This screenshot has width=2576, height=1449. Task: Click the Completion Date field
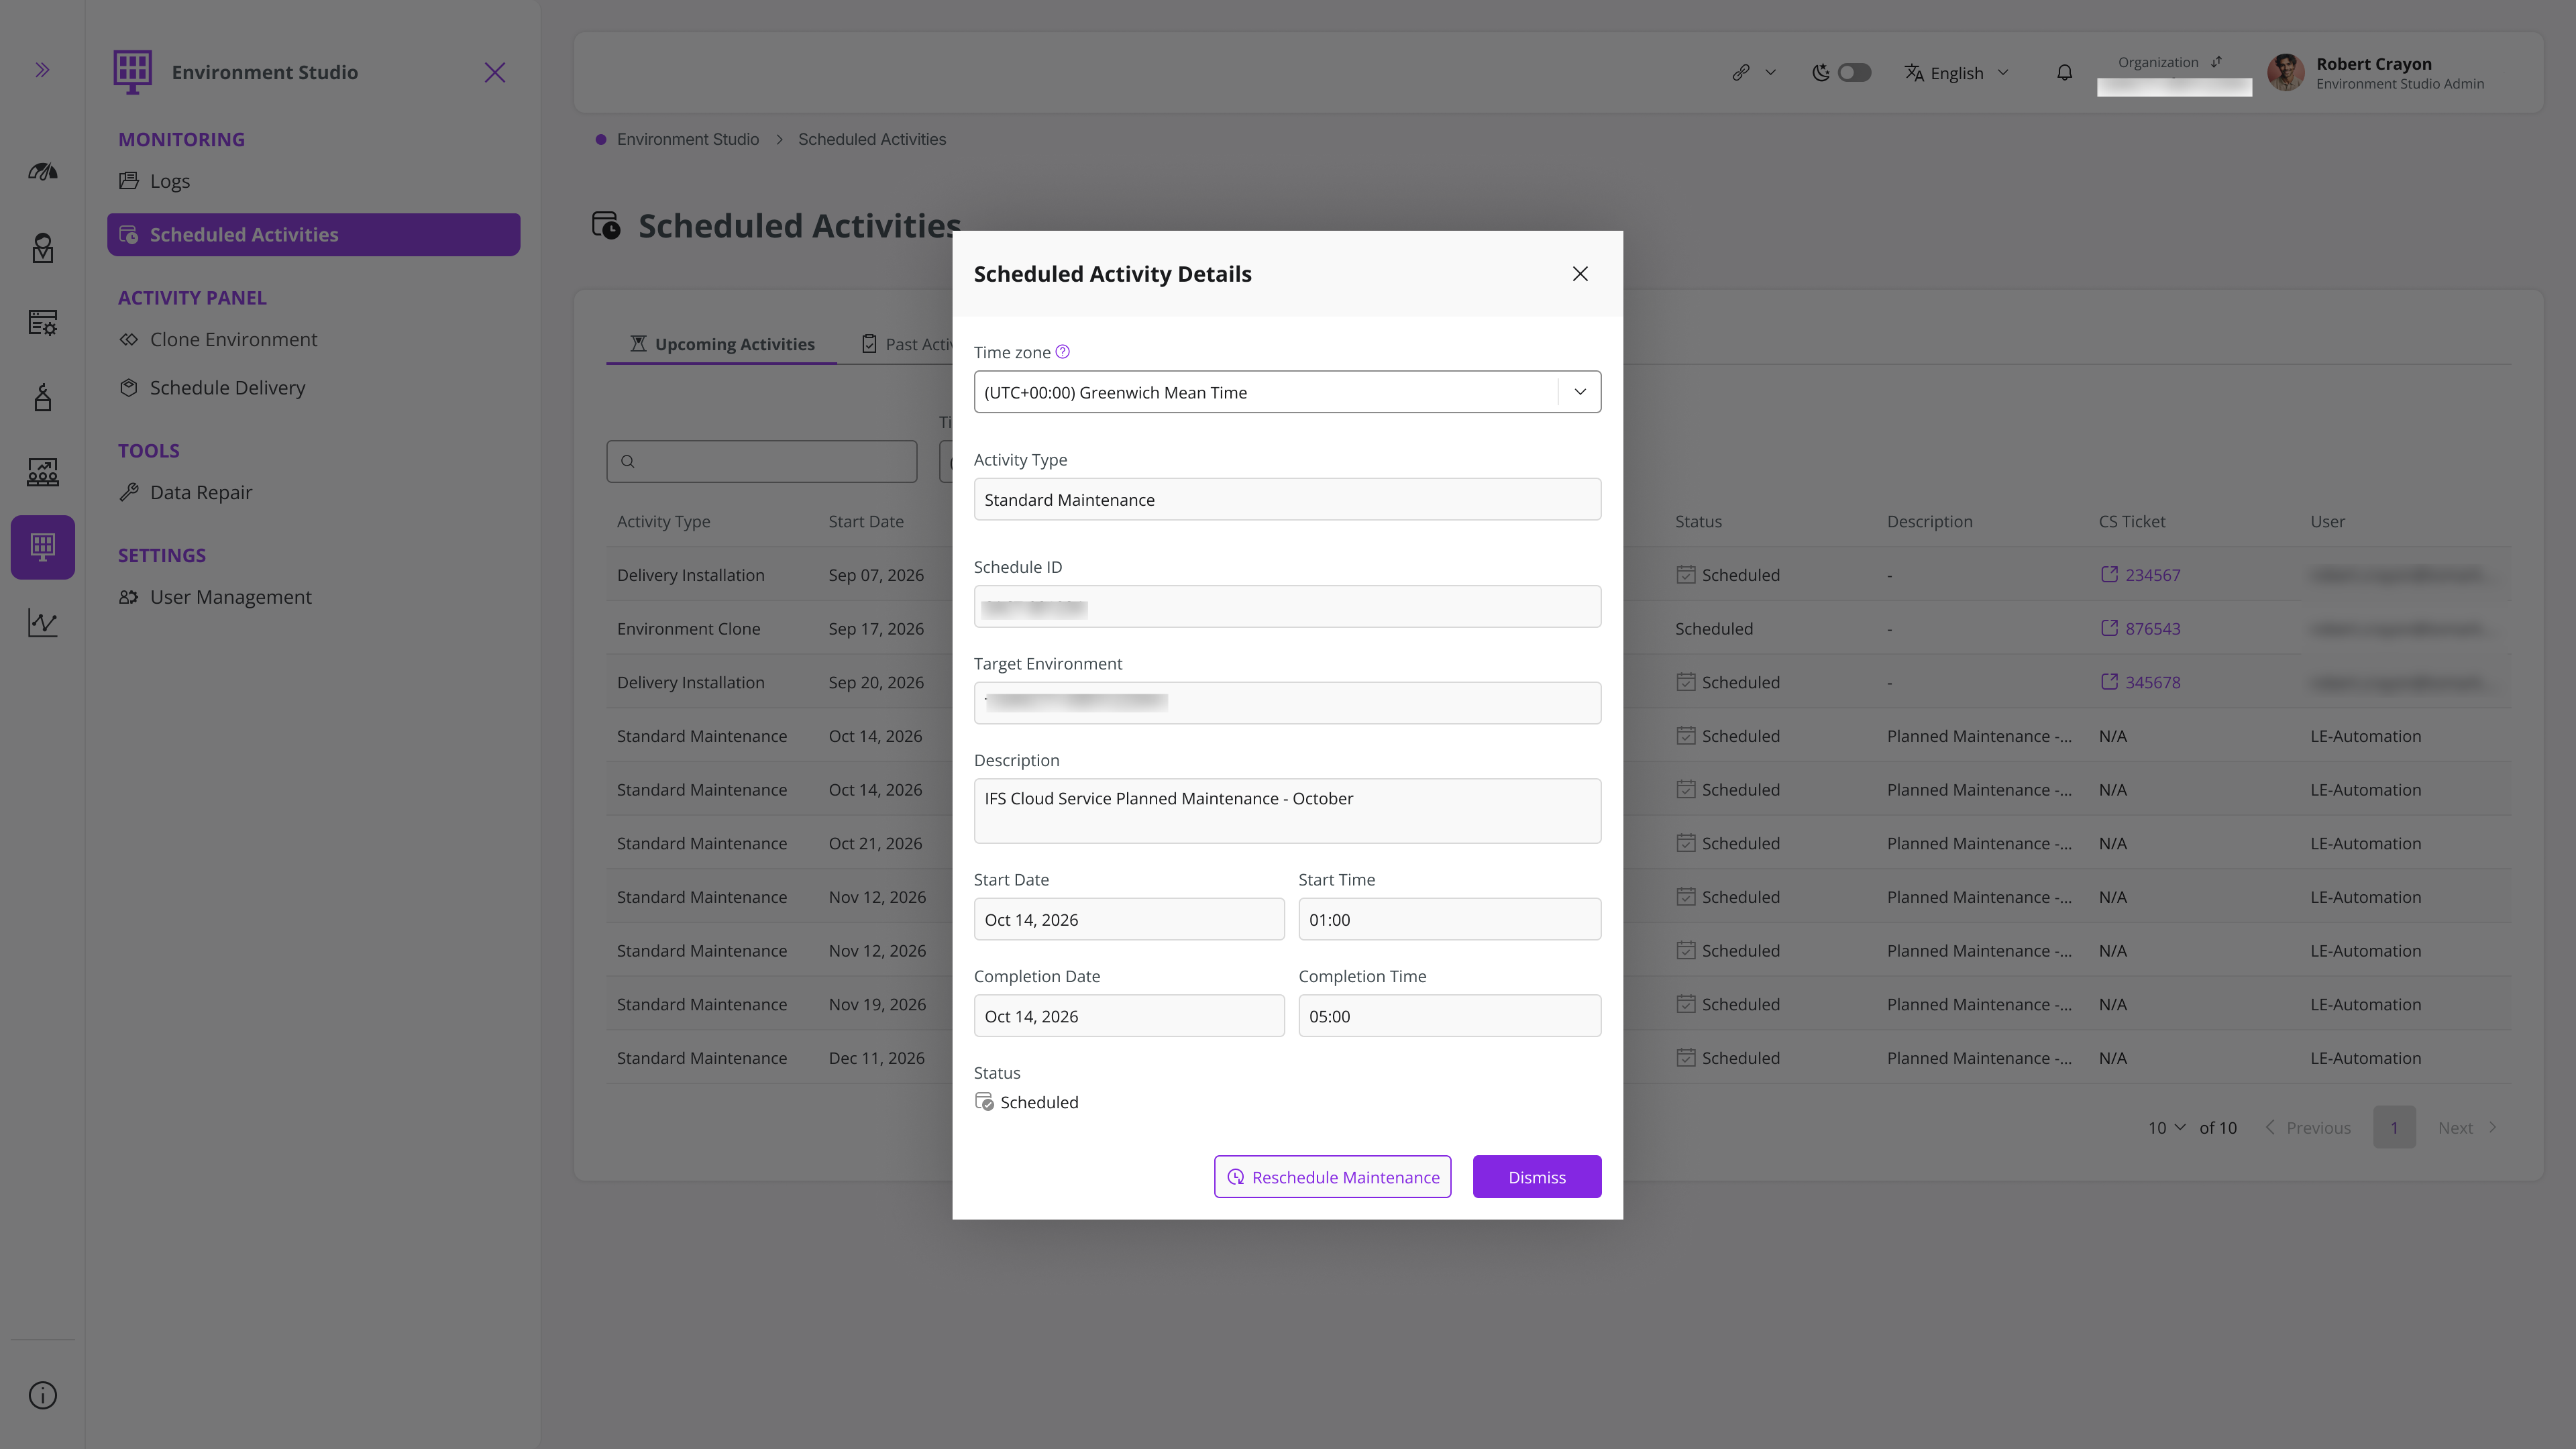pyautogui.click(x=1129, y=1016)
